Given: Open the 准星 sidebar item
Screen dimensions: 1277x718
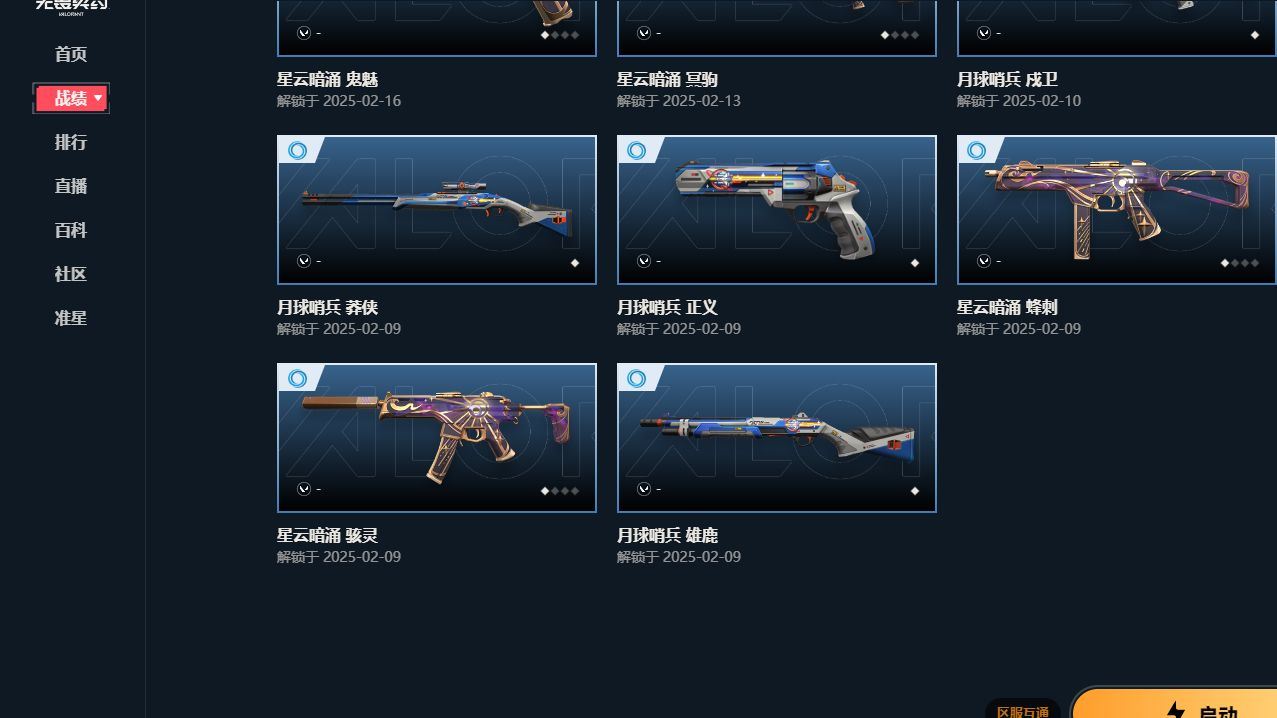Looking at the screenshot, I should coord(71,318).
